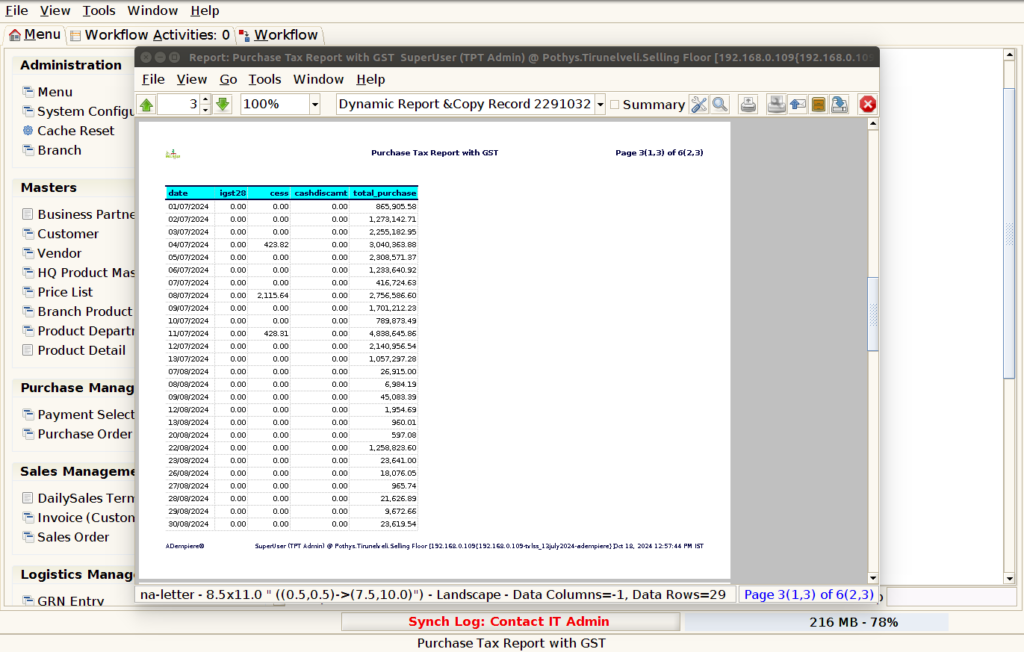This screenshot has width=1024, height=652.
Task: Click the total 4,838,645.86 cell
Action: pos(392,334)
